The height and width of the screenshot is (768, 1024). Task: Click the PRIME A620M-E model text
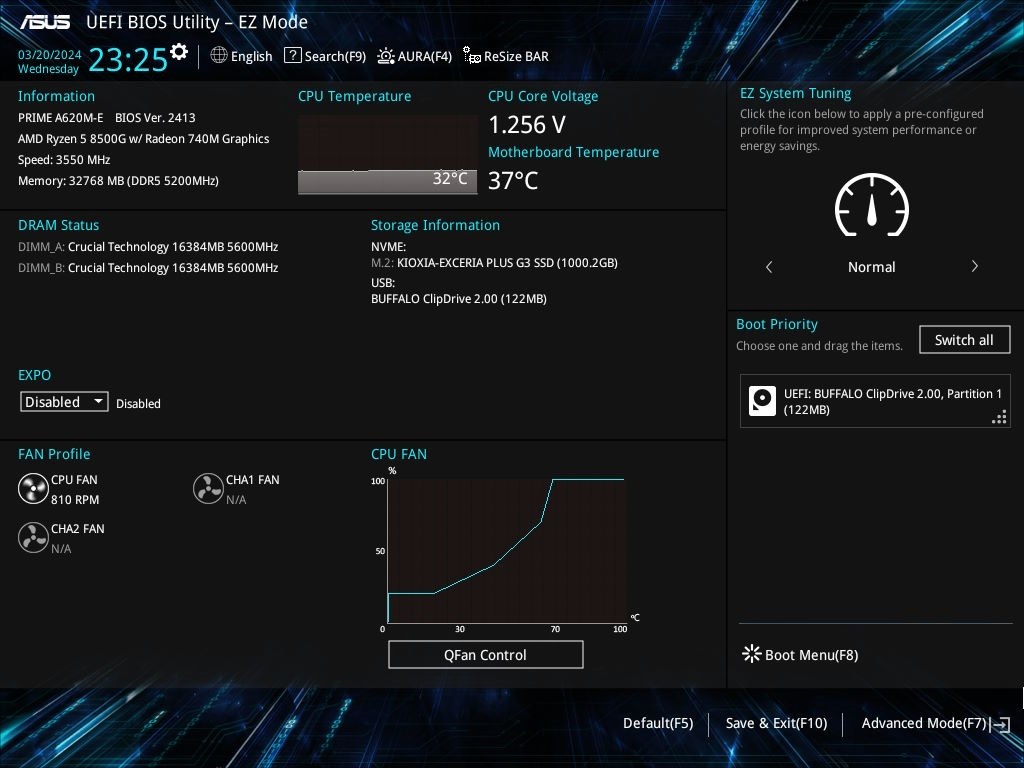click(x=60, y=118)
